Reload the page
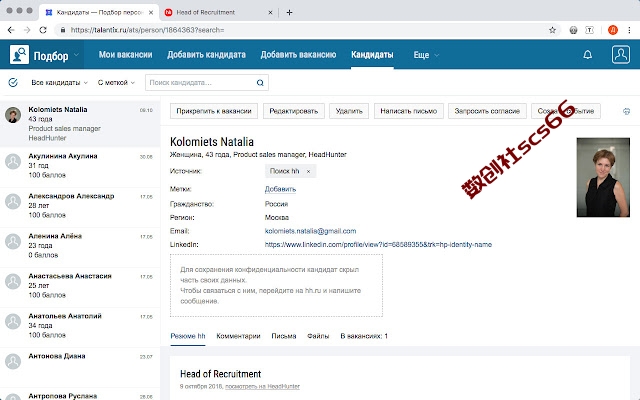Image resolution: width=640 pixels, height=400 pixels. pyautogui.click(x=43, y=30)
